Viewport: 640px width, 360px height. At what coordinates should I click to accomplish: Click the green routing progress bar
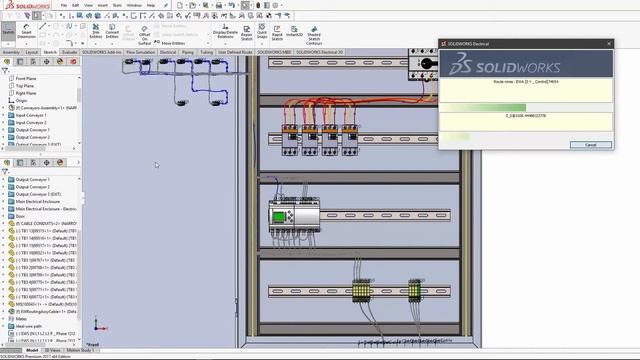coord(483,107)
